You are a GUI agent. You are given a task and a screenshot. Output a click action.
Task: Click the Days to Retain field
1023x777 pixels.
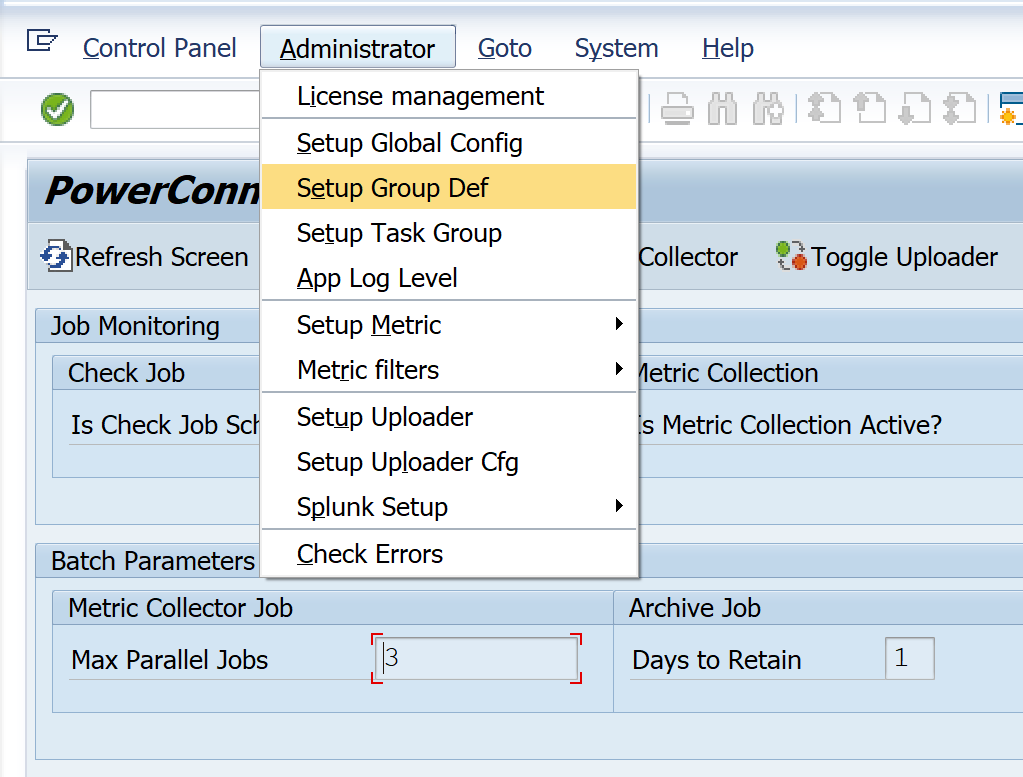point(909,659)
